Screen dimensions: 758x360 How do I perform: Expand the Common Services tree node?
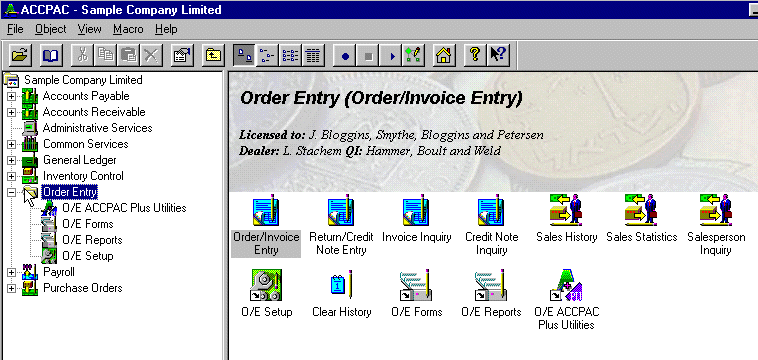[x=11, y=144]
